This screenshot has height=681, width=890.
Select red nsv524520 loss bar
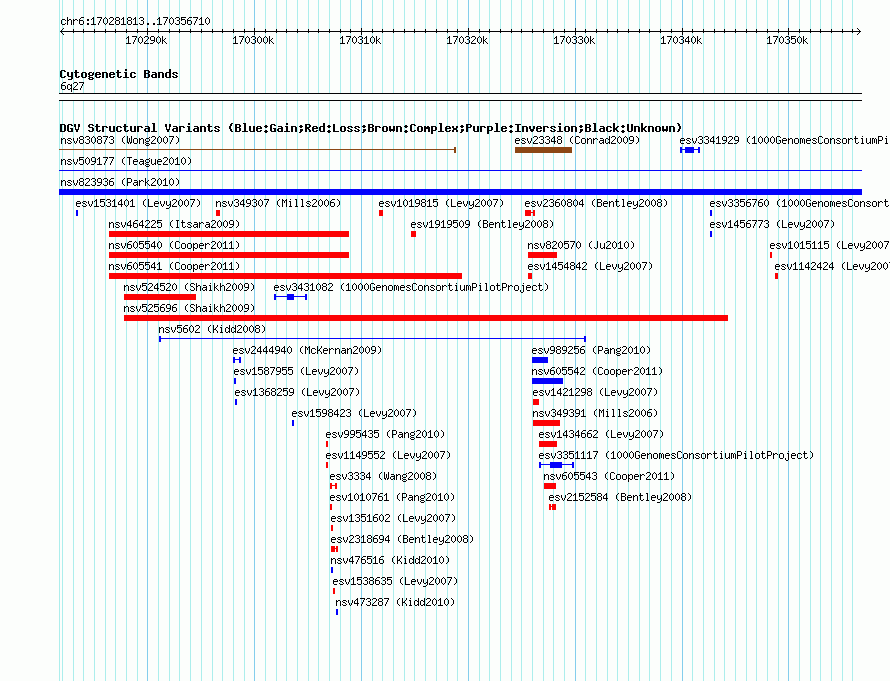click(159, 297)
